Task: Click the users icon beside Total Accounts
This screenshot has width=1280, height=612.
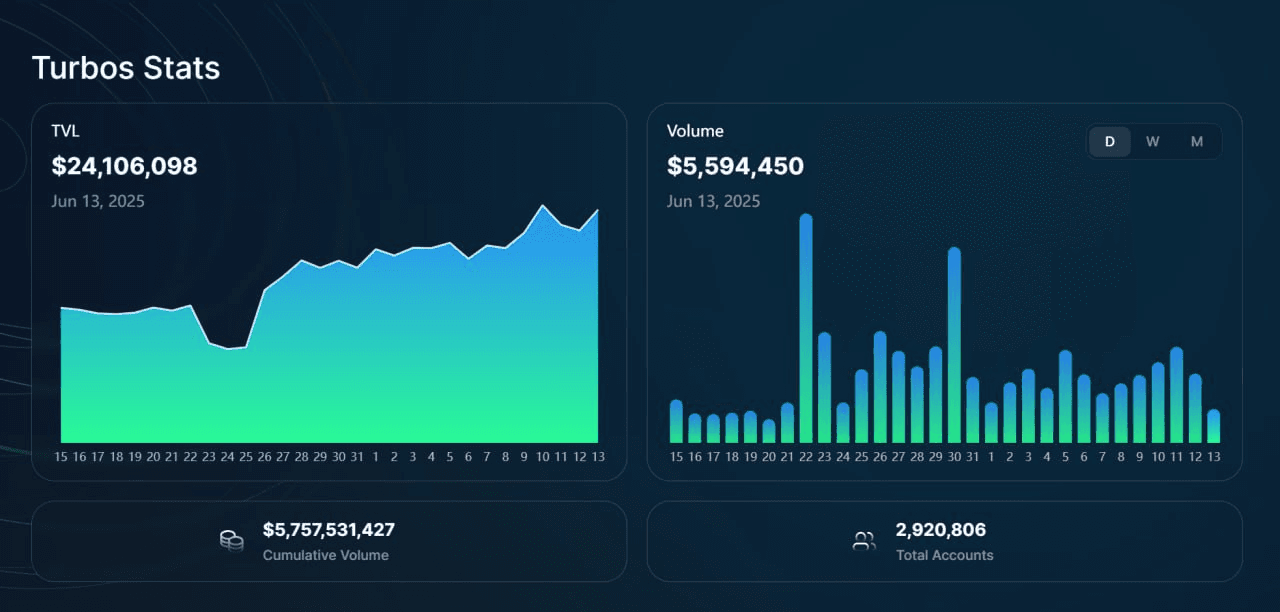Action: [864, 541]
